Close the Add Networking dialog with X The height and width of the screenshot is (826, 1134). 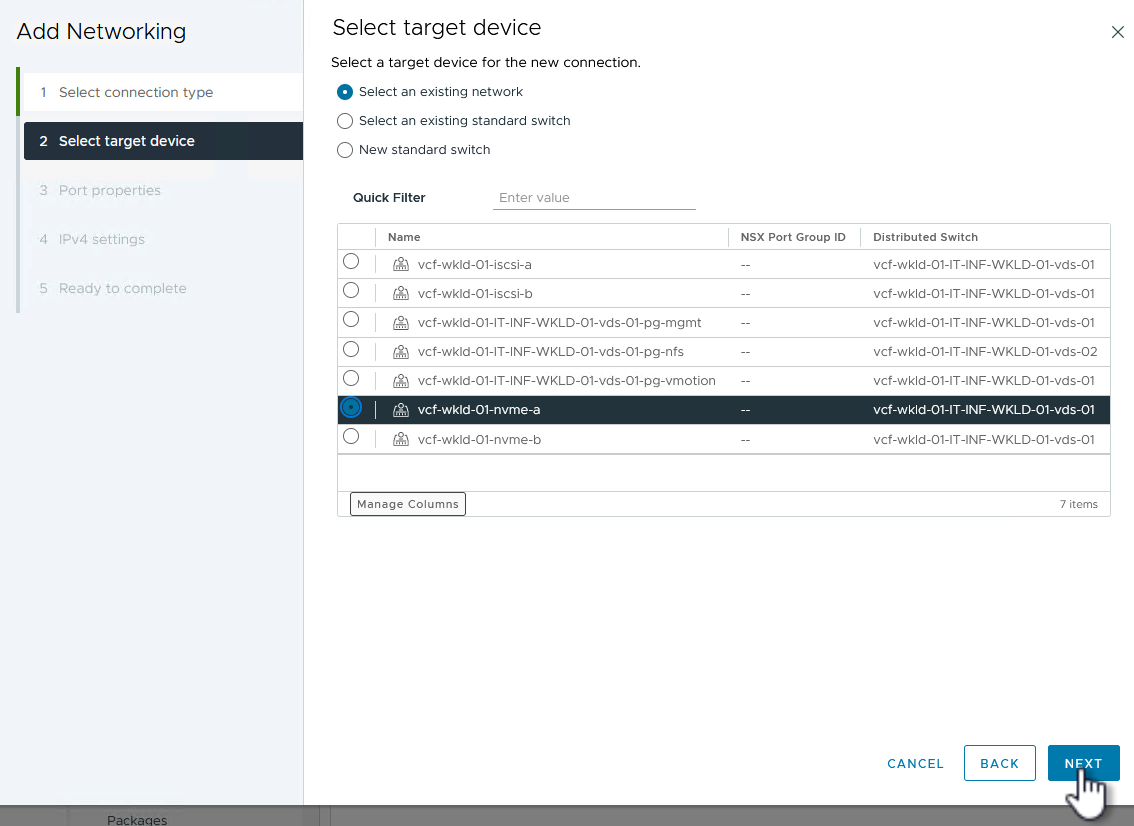point(1118,32)
